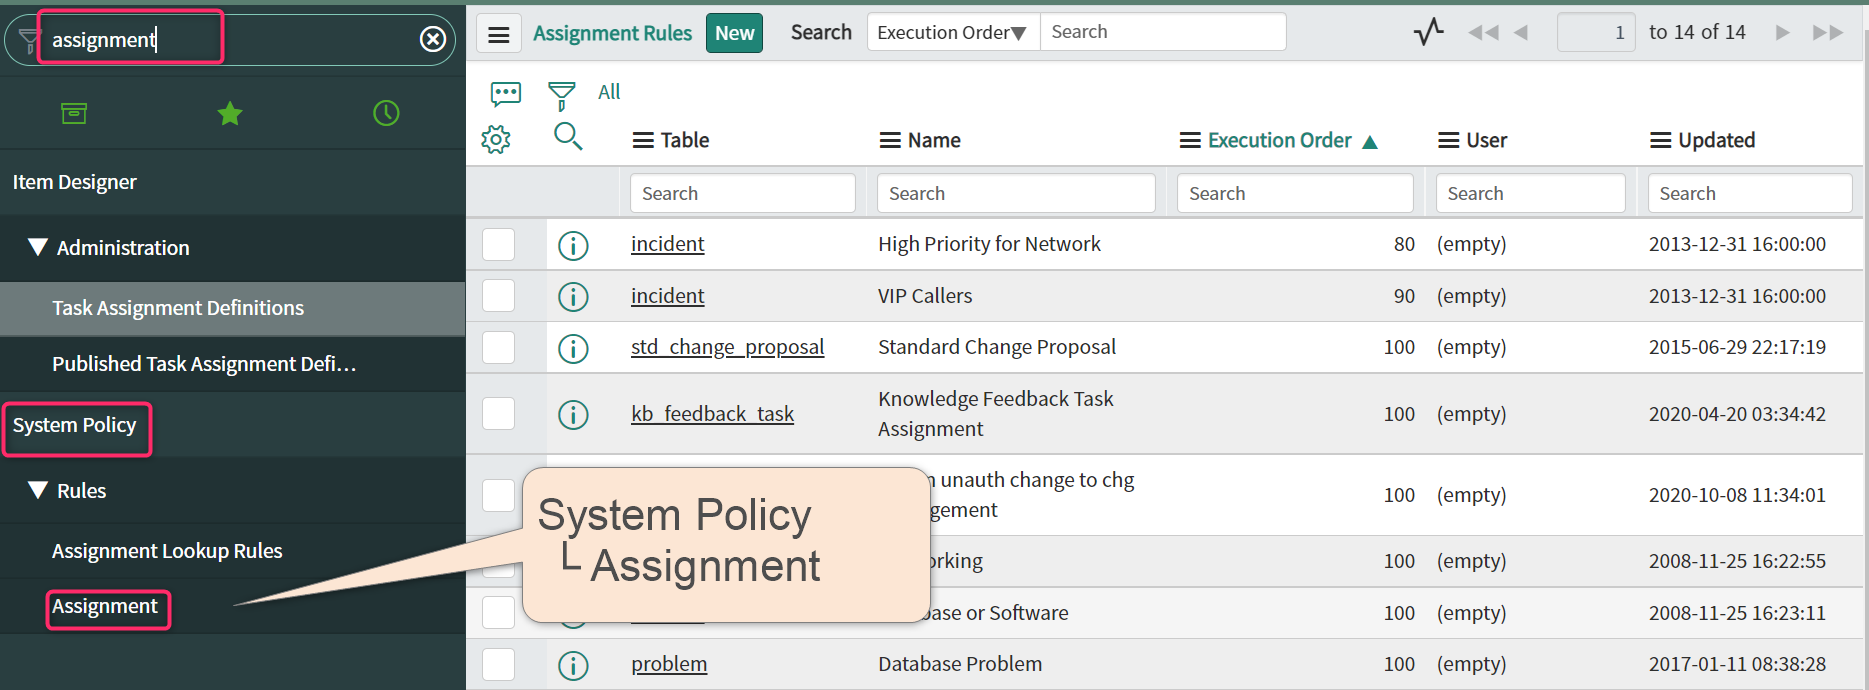Check the High Priority for Network row

(498, 244)
